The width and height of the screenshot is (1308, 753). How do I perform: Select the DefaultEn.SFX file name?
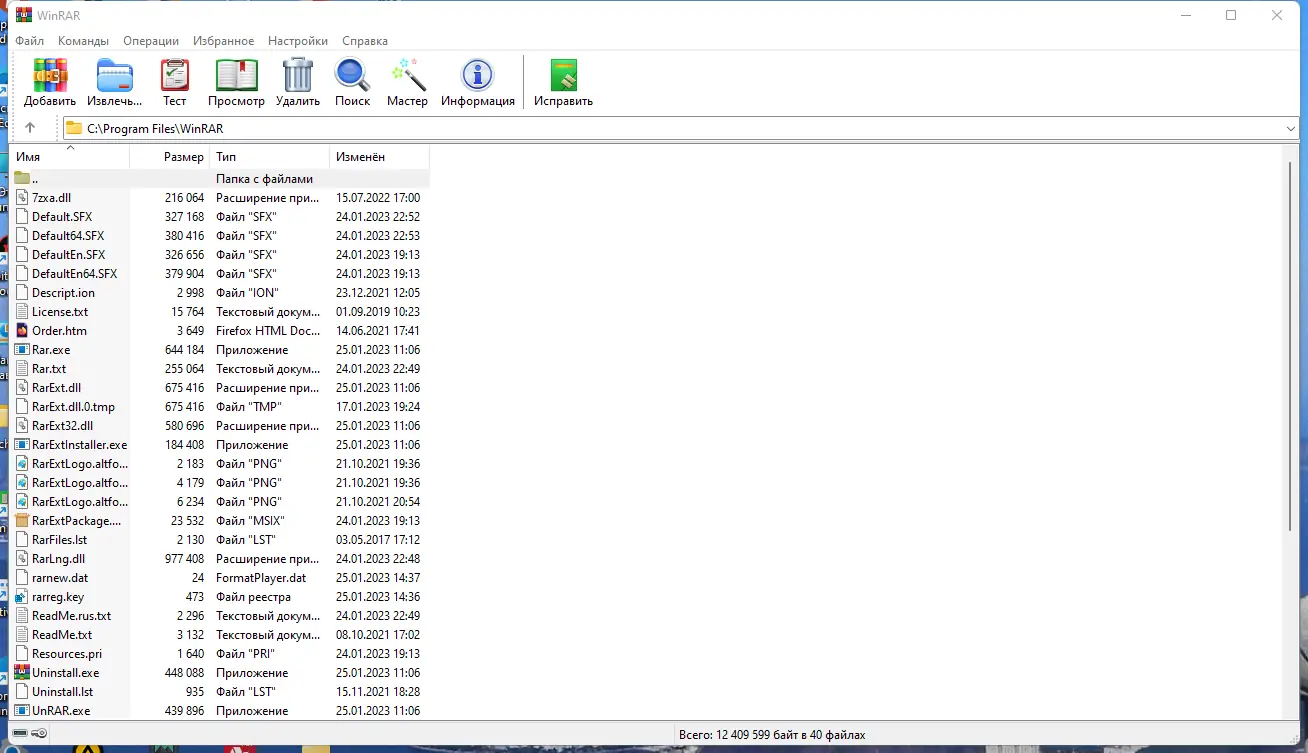(68, 255)
